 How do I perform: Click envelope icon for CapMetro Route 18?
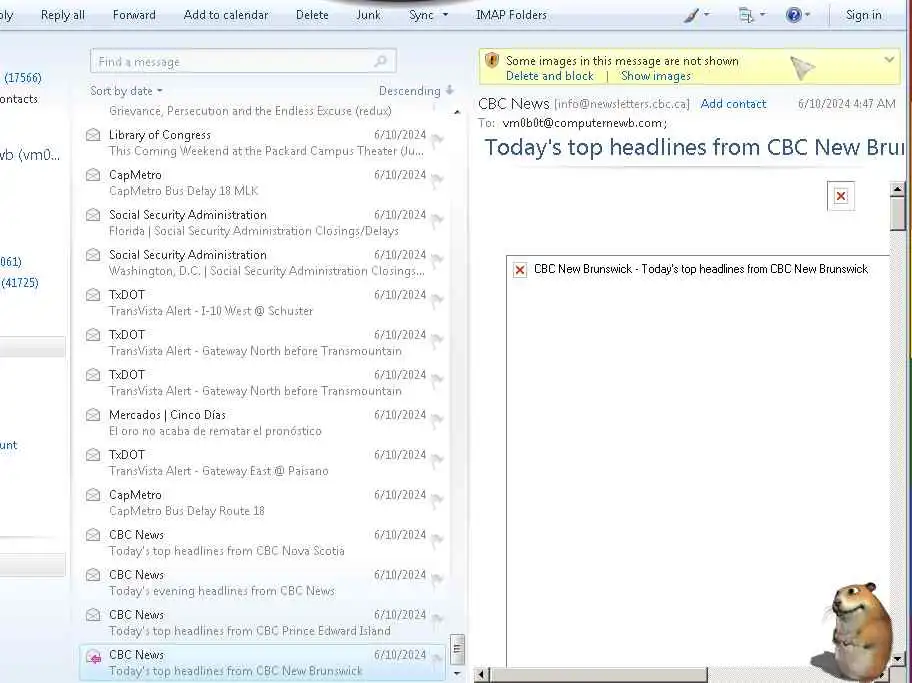click(x=93, y=495)
